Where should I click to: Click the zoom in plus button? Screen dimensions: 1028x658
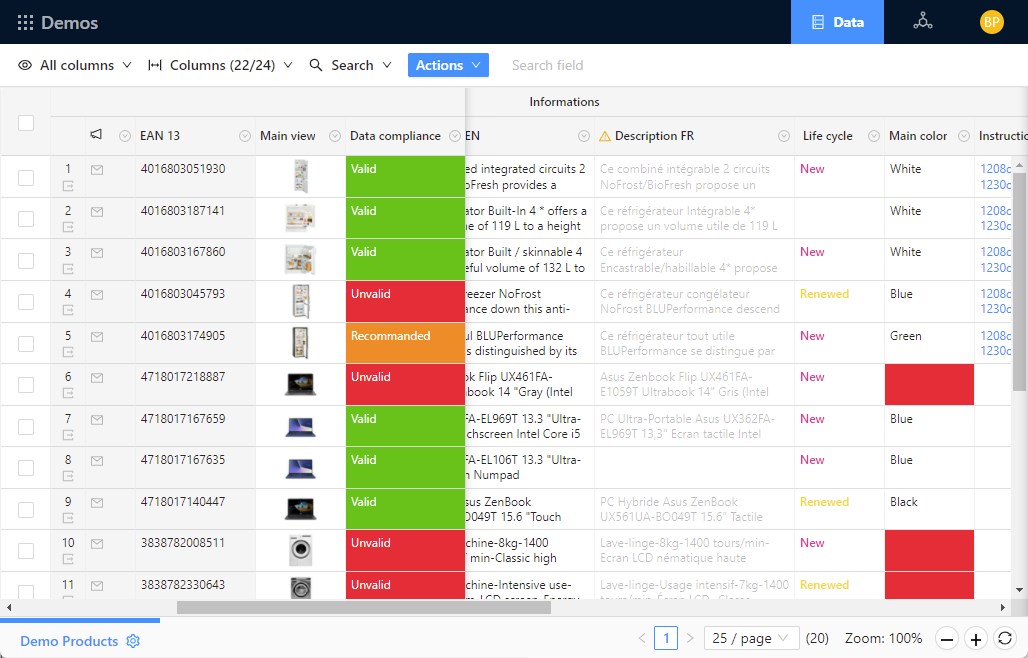[977, 638]
